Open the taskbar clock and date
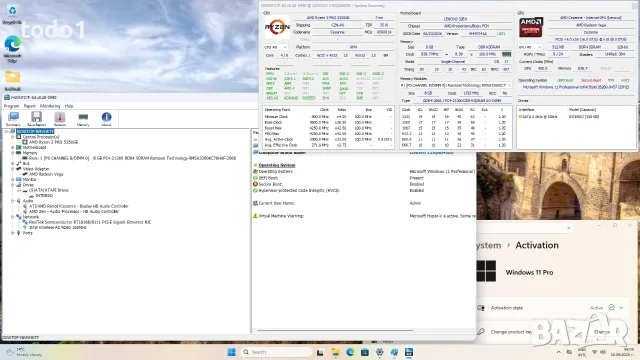640x360 pixels. (x=623, y=352)
